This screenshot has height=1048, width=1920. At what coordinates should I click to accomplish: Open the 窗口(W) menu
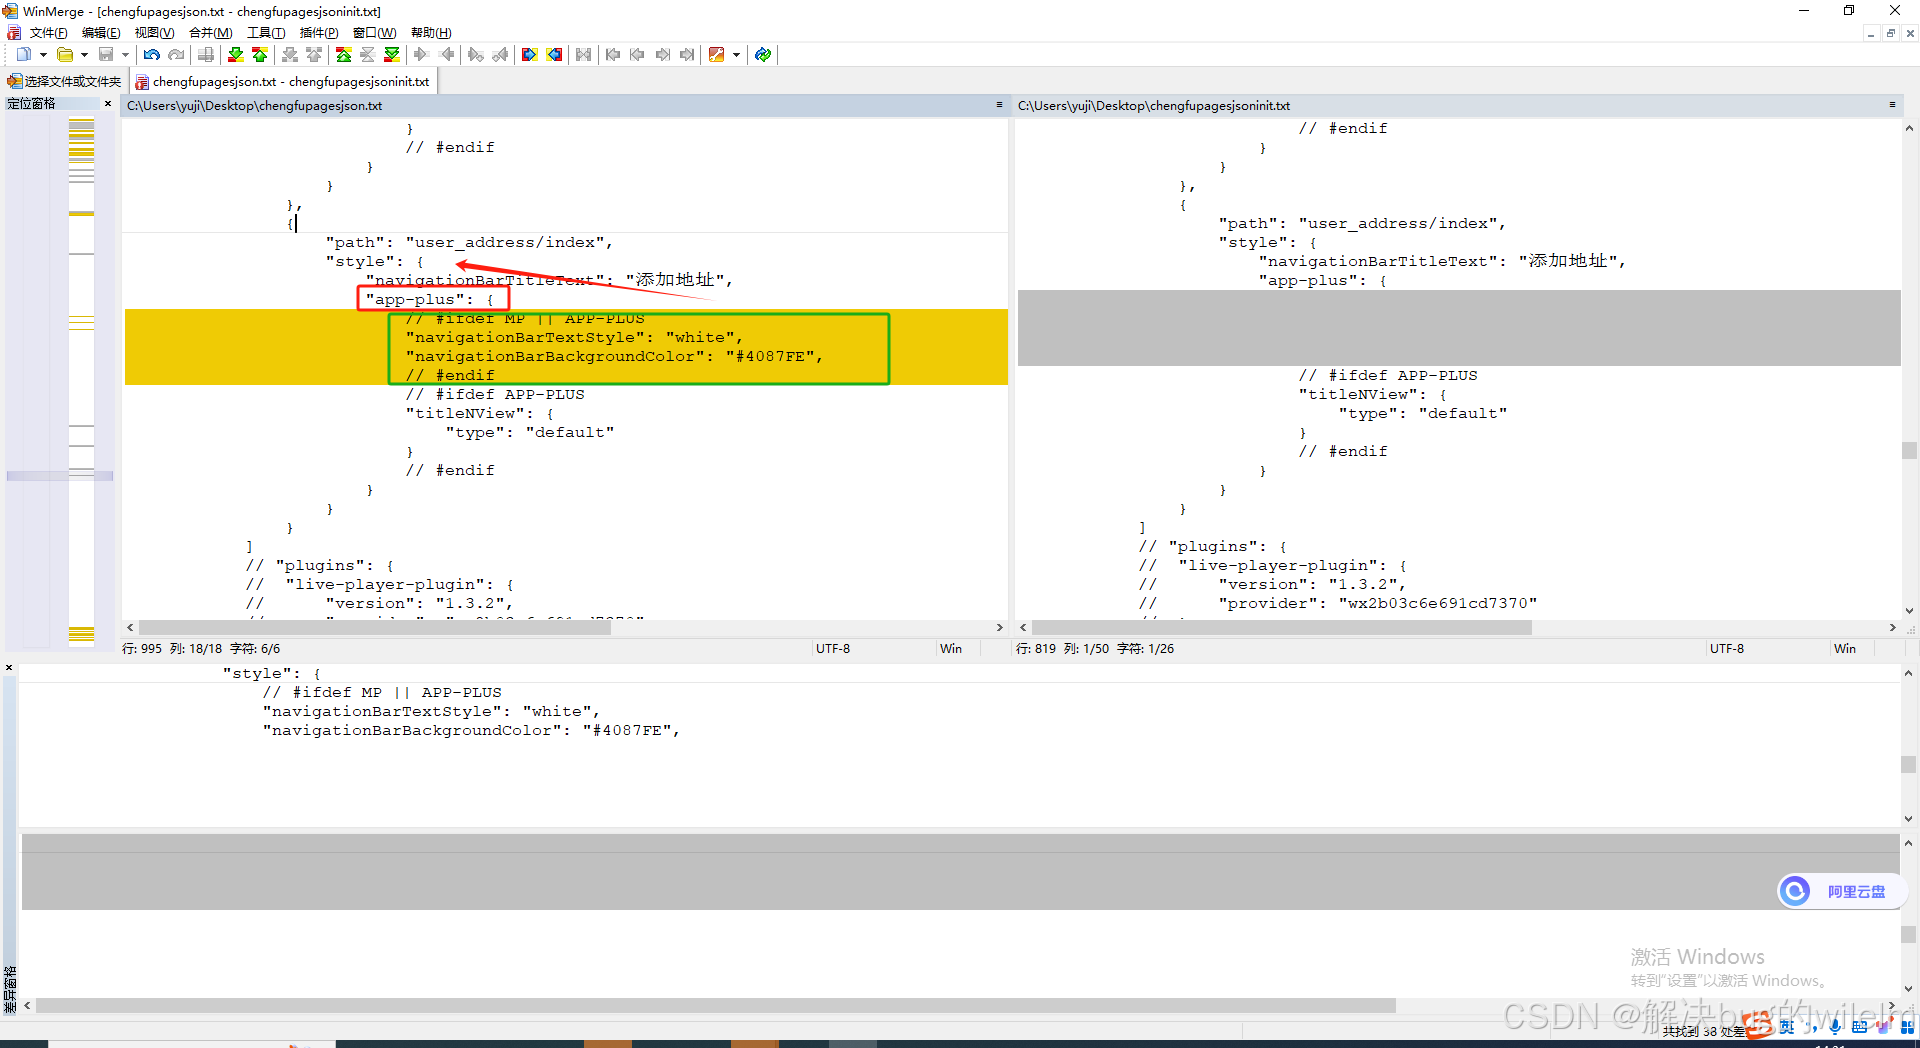tap(374, 33)
